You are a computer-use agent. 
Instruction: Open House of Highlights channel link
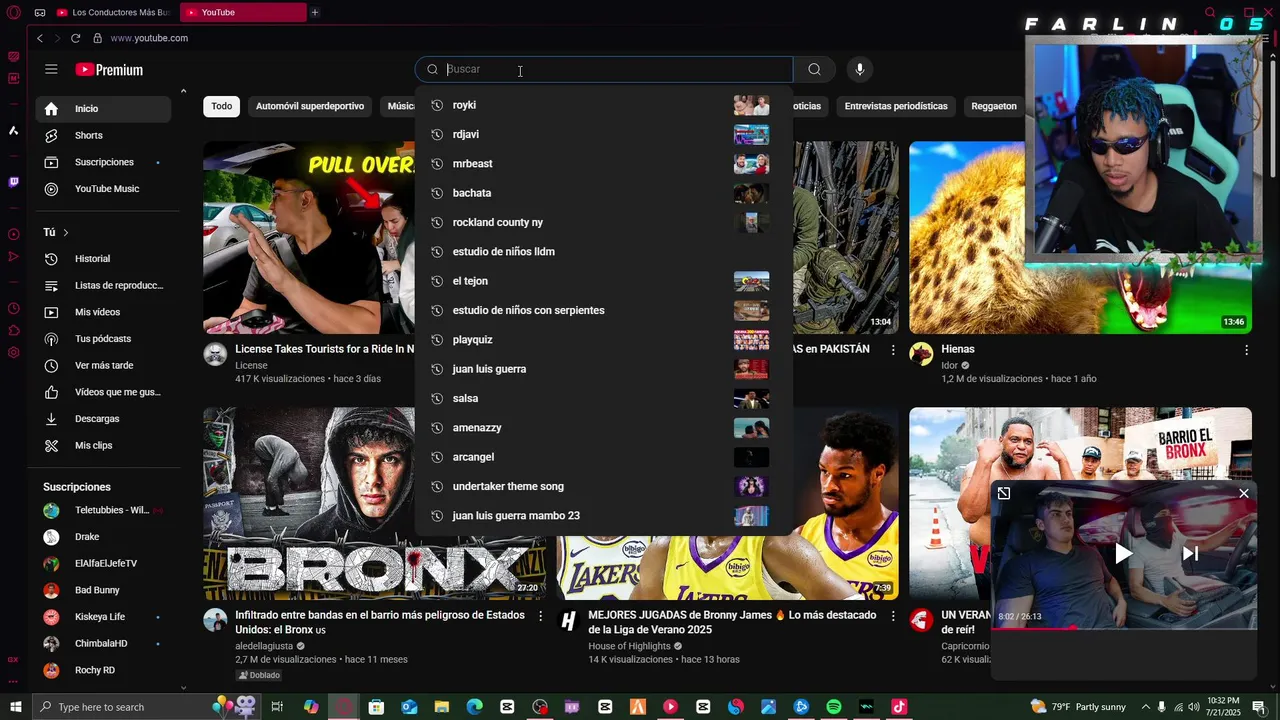click(629, 647)
